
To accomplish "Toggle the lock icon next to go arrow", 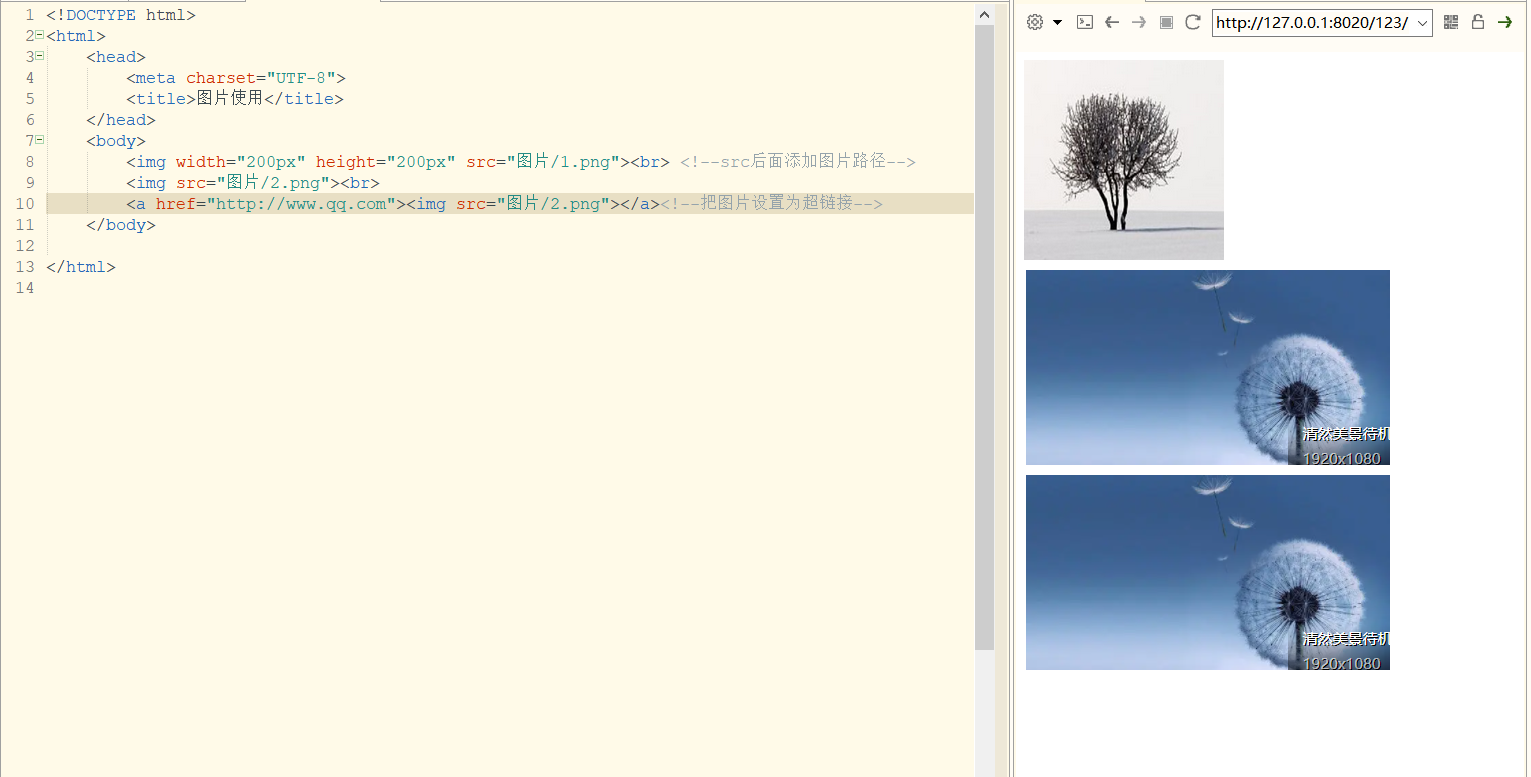I will (1478, 21).
